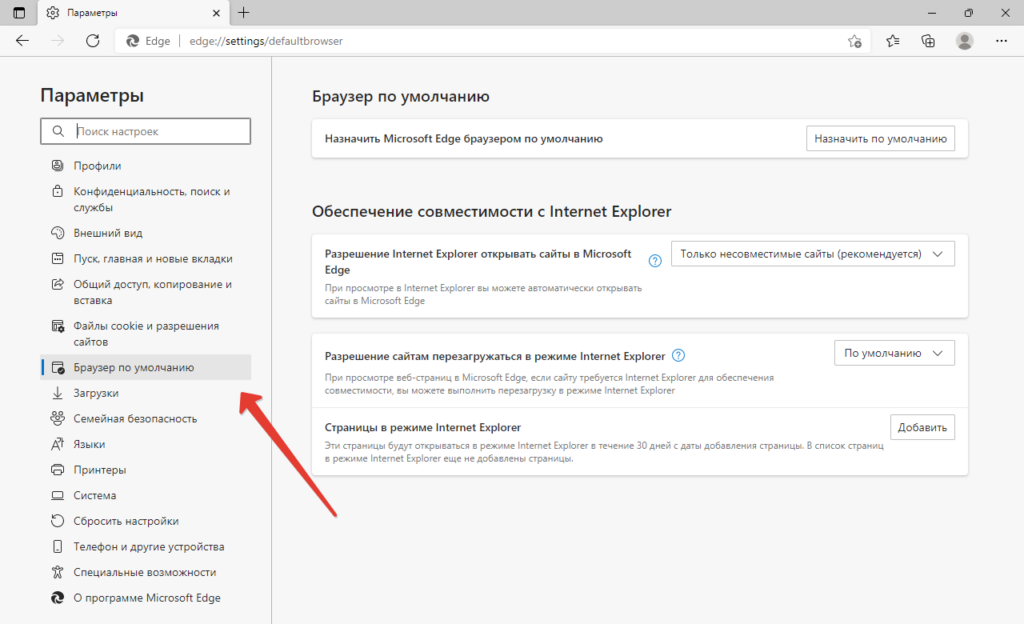The width and height of the screenshot is (1024, 624).
Task: Add this page to favorites star icon
Action: (x=854, y=41)
